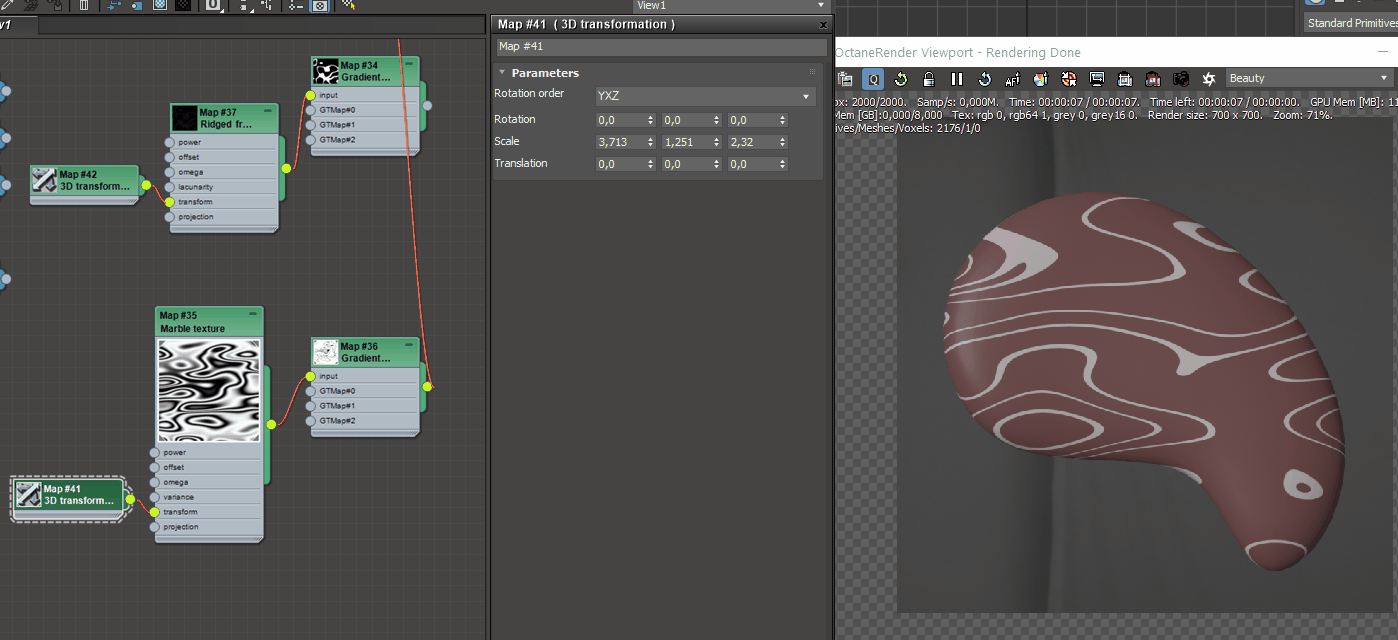Click the film region frame icon
The width and height of the screenshot is (1398, 640).
[x=1125, y=79]
